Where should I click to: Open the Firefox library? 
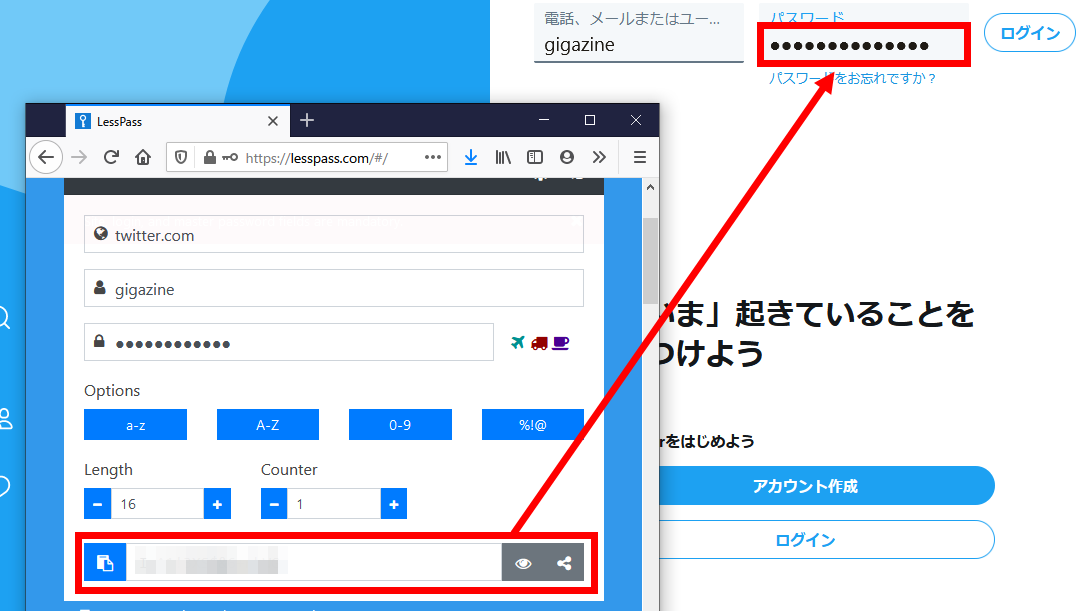coord(503,157)
